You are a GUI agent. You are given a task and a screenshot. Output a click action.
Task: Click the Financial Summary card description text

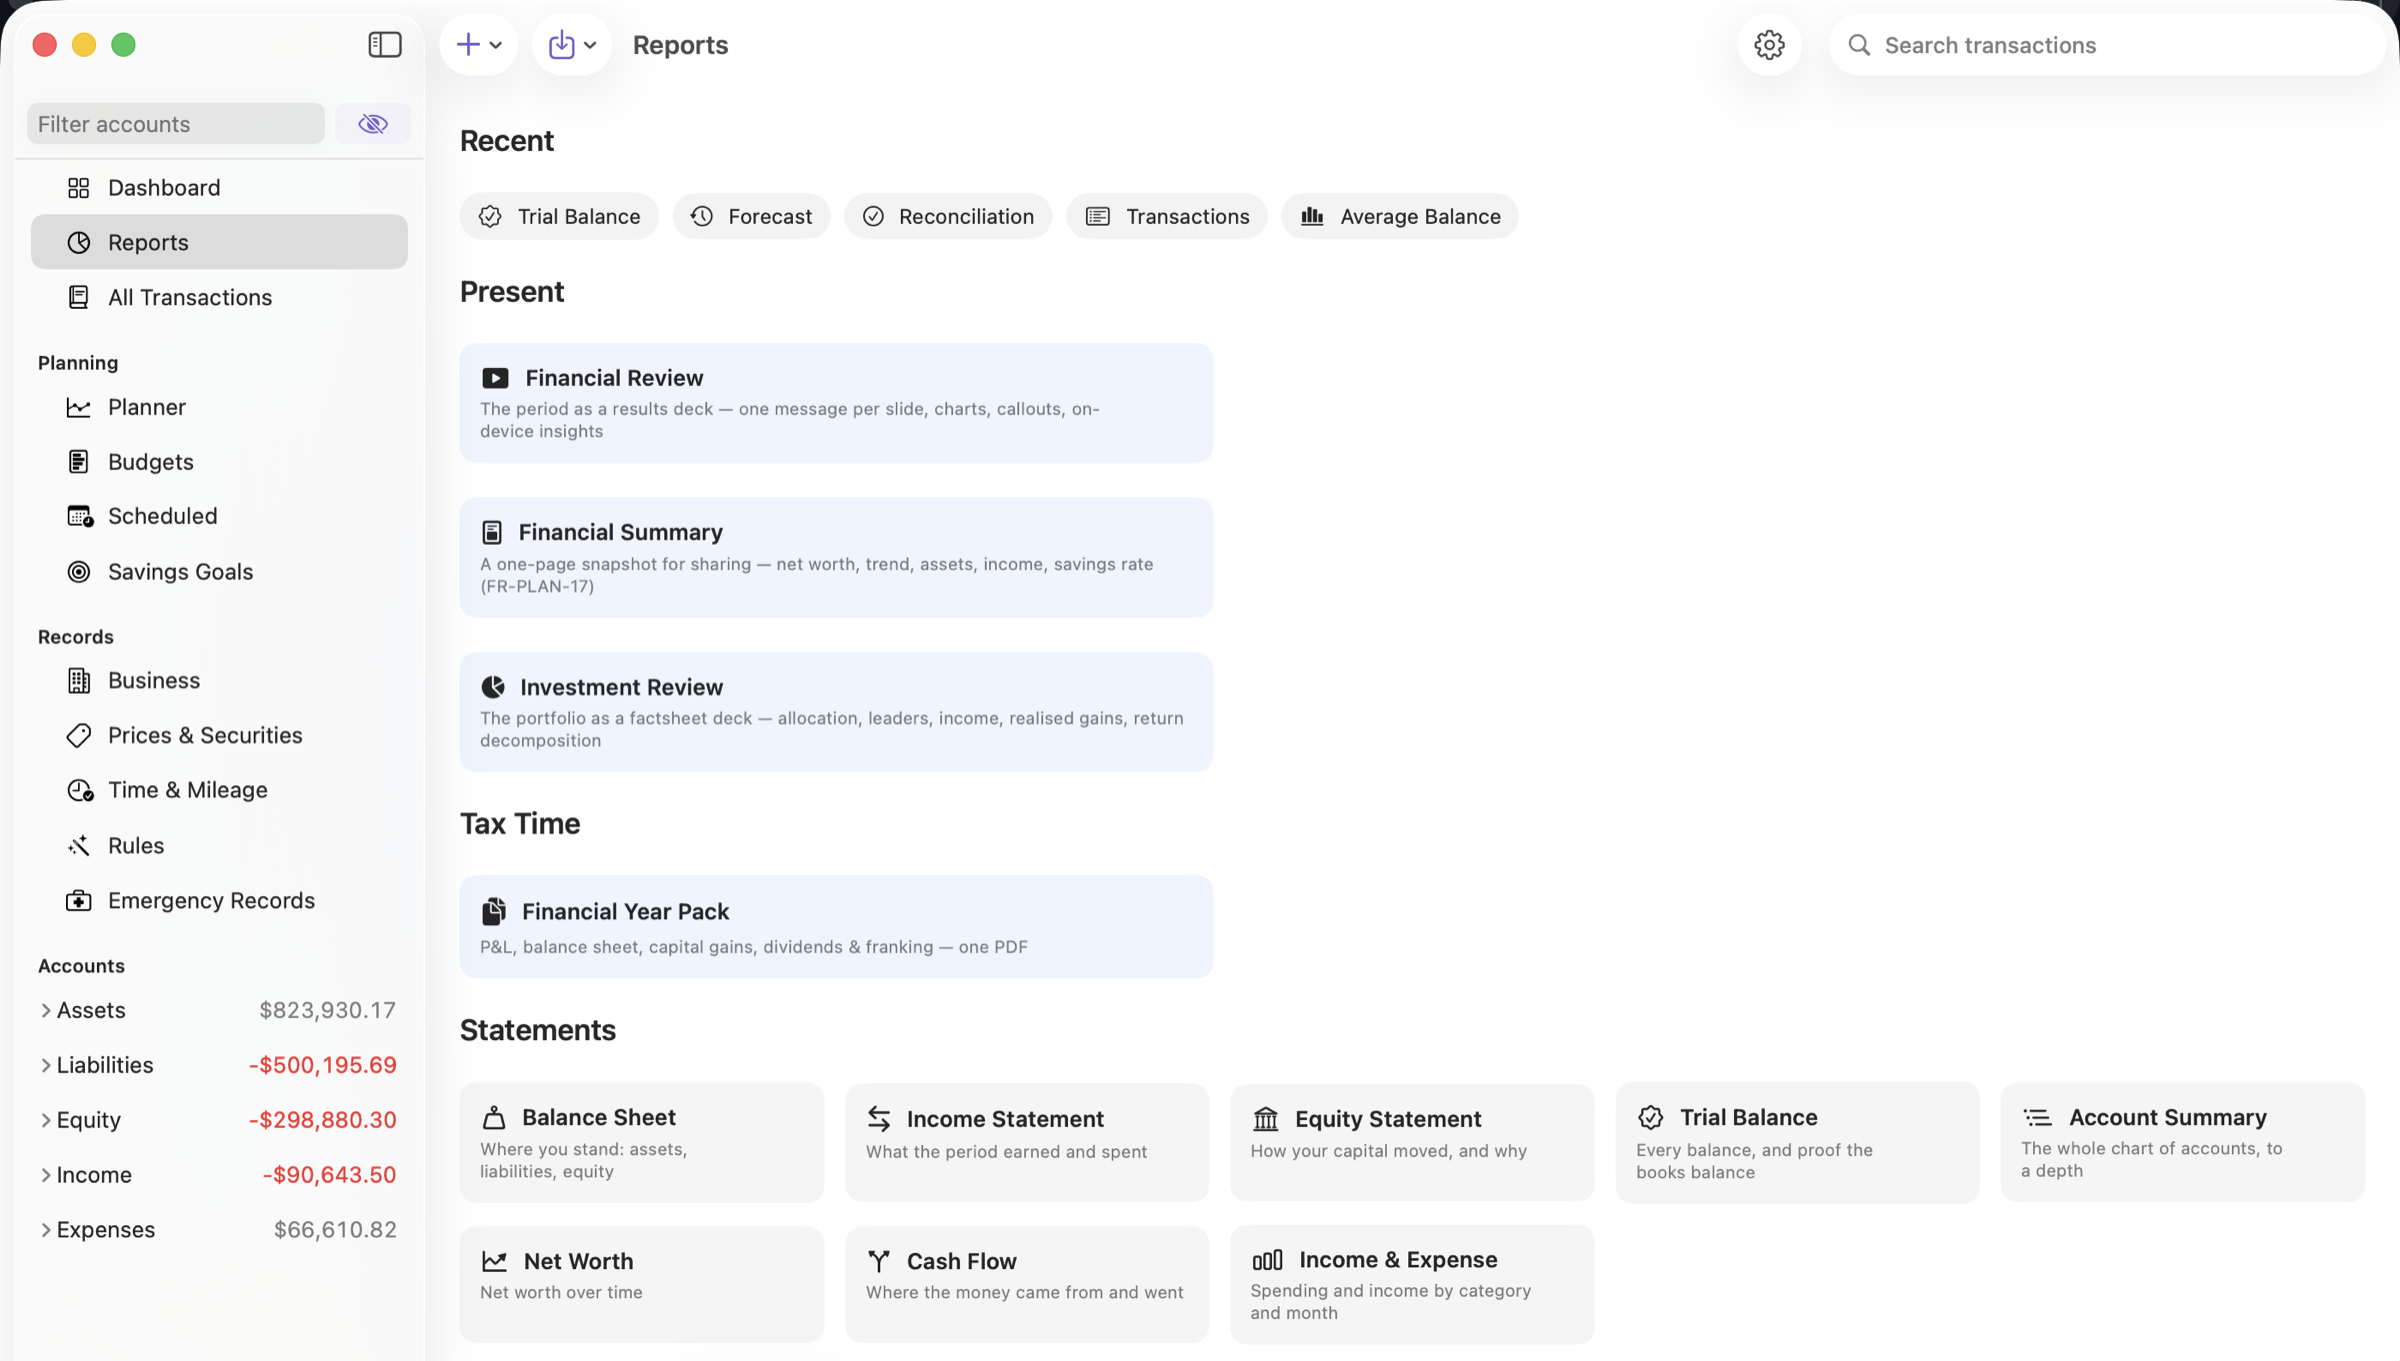click(x=817, y=575)
